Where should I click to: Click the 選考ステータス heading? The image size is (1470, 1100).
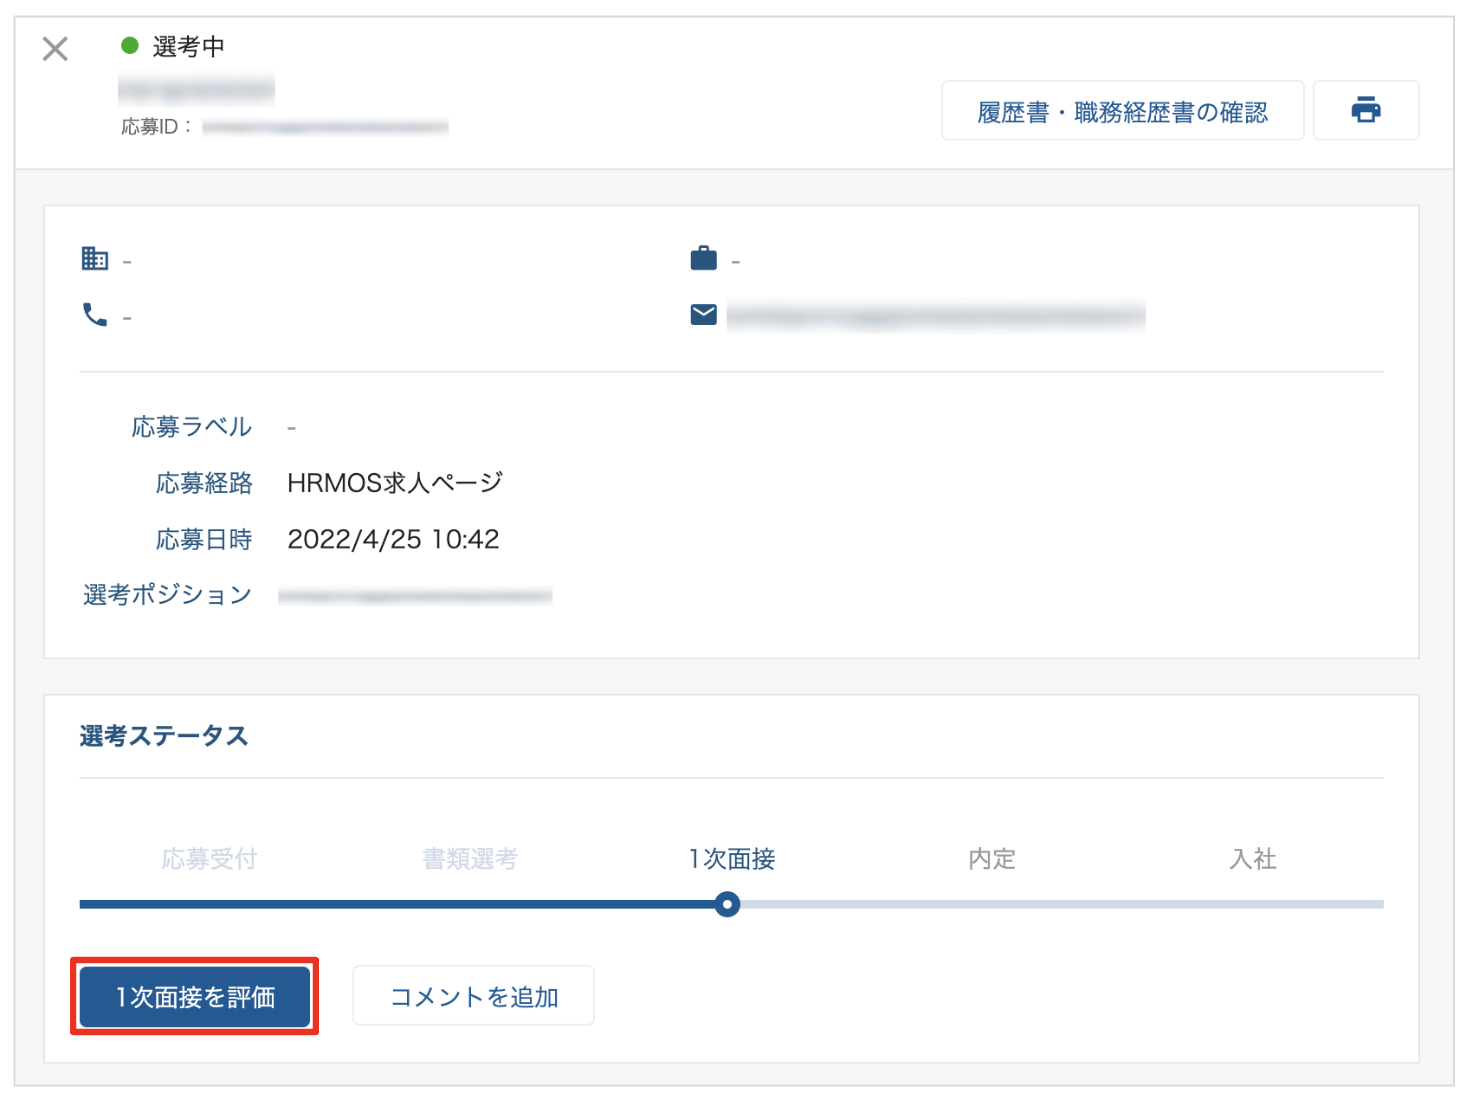[164, 736]
